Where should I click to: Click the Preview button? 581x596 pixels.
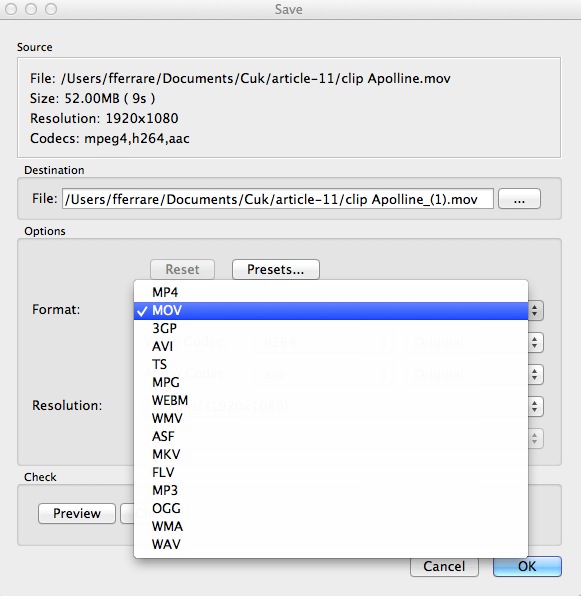[77, 514]
